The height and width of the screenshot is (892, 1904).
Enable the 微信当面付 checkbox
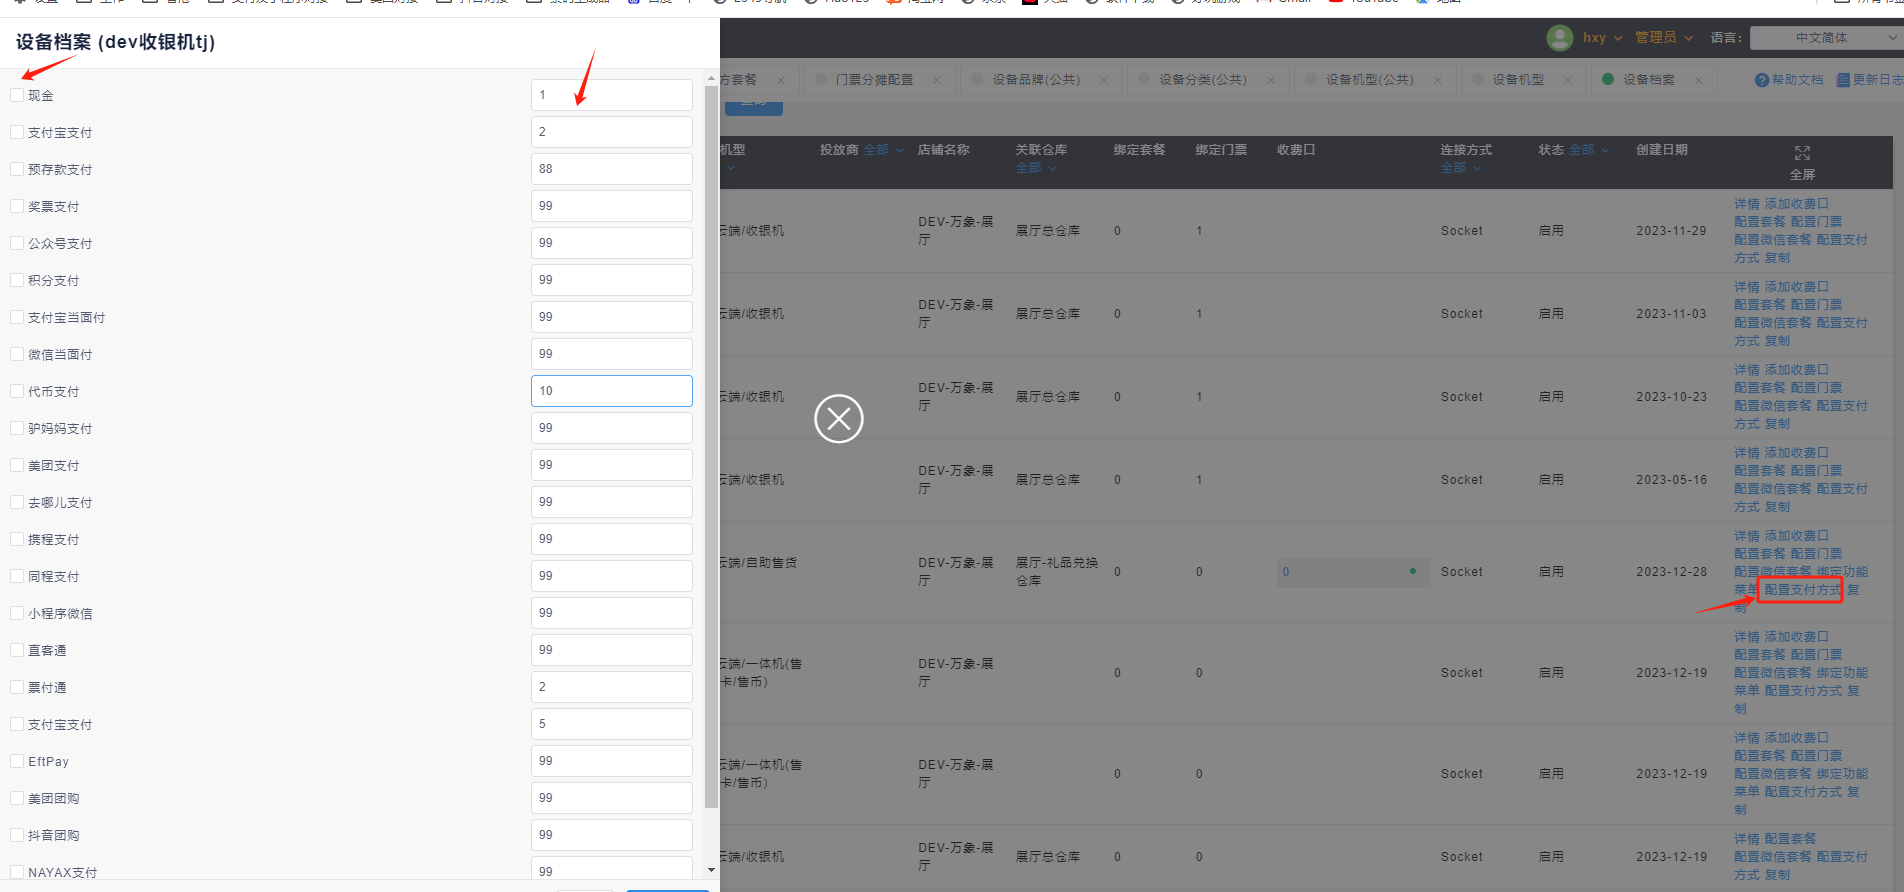[x=17, y=354]
